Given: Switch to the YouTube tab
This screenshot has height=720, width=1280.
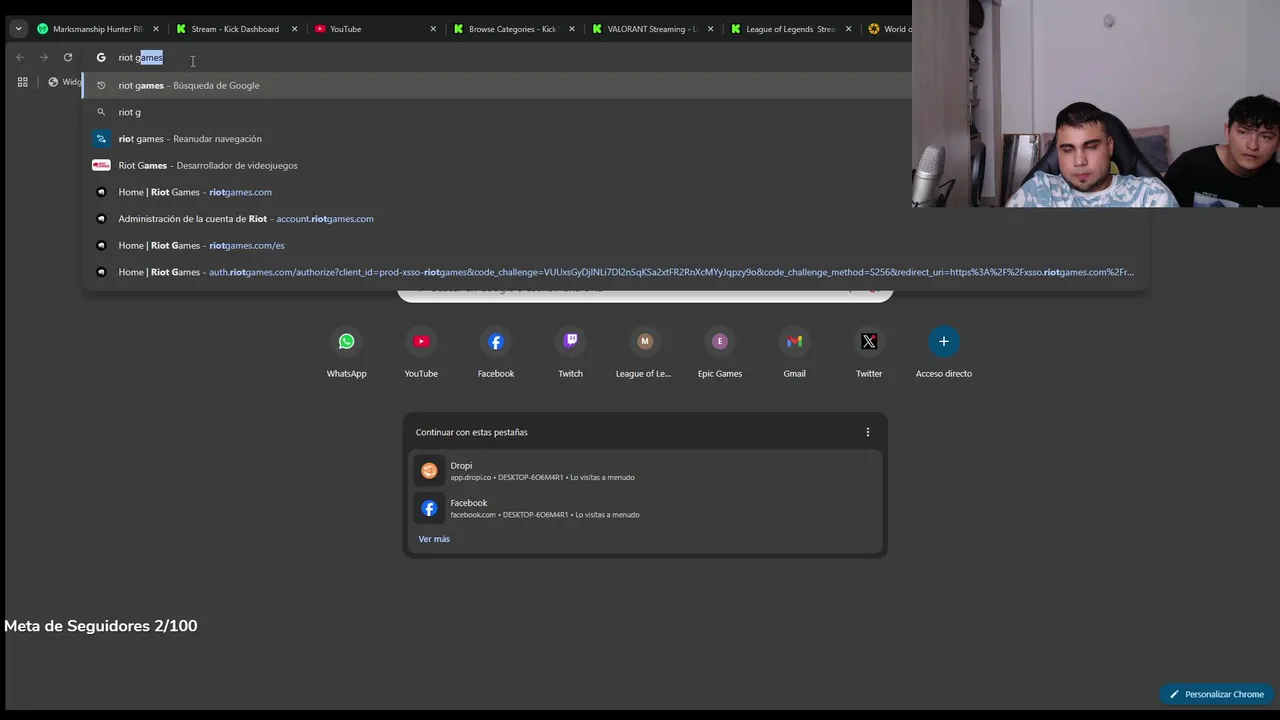Looking at the screenshot, I should (375, 29).
